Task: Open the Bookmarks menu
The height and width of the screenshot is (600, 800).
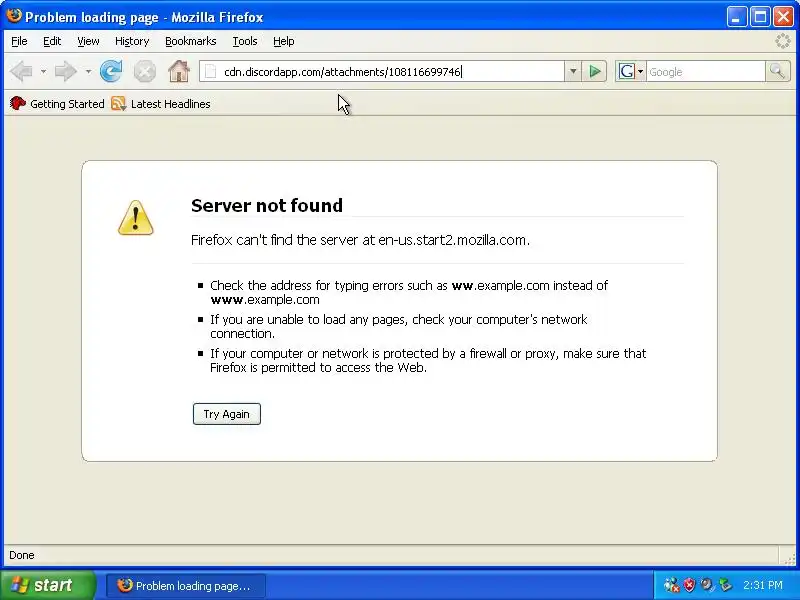Action: [x=190, y=41]
